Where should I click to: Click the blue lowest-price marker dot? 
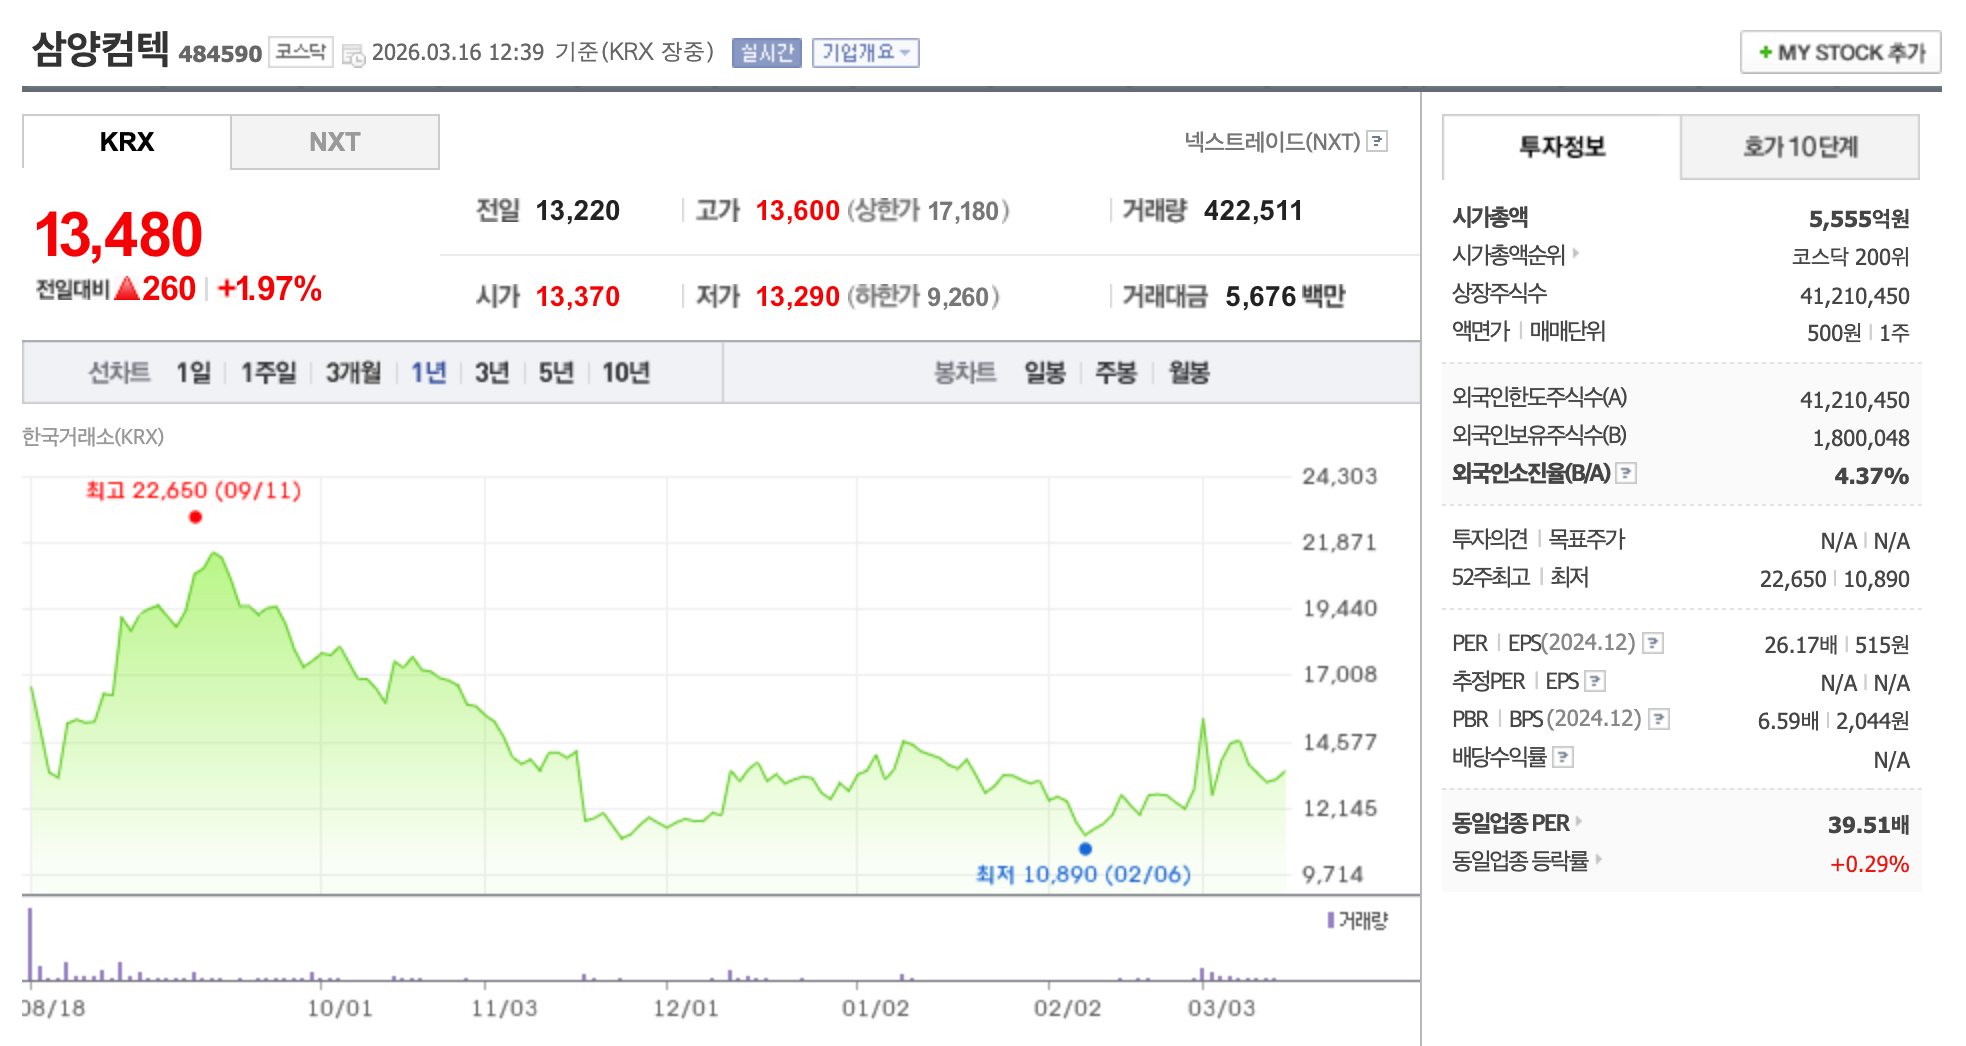(1085, 849)
